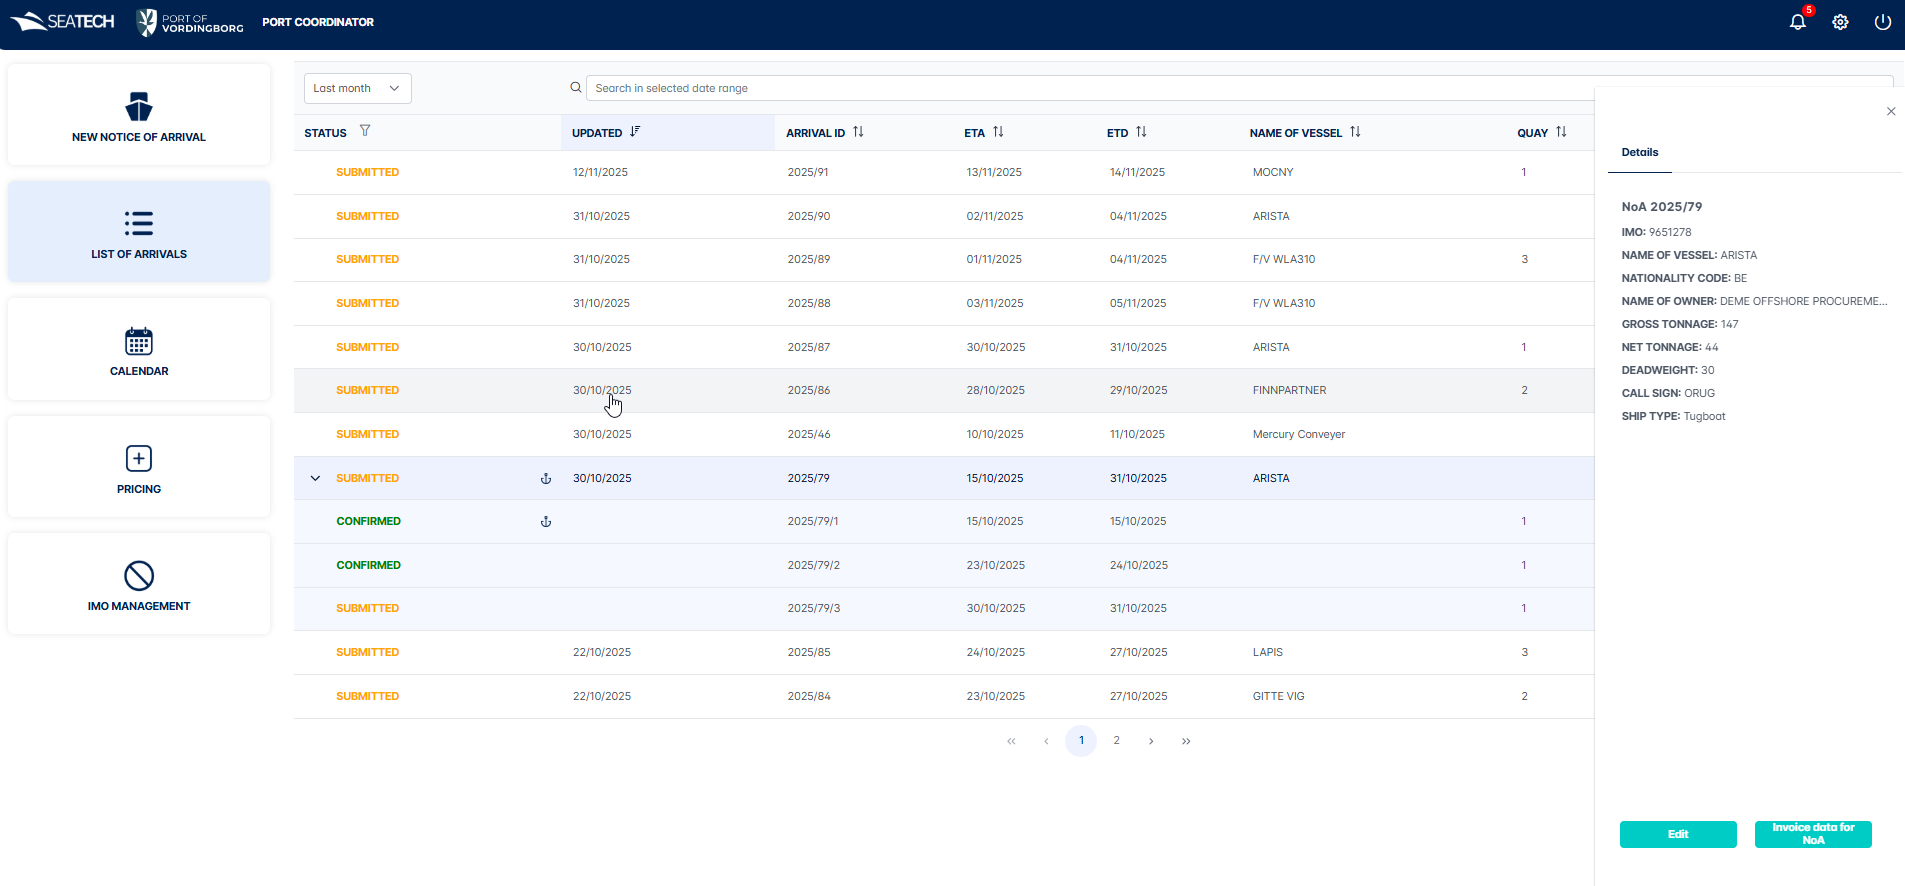
Task: Collapse the expanded 2025/79 arrival row
Action: point(315,479)
